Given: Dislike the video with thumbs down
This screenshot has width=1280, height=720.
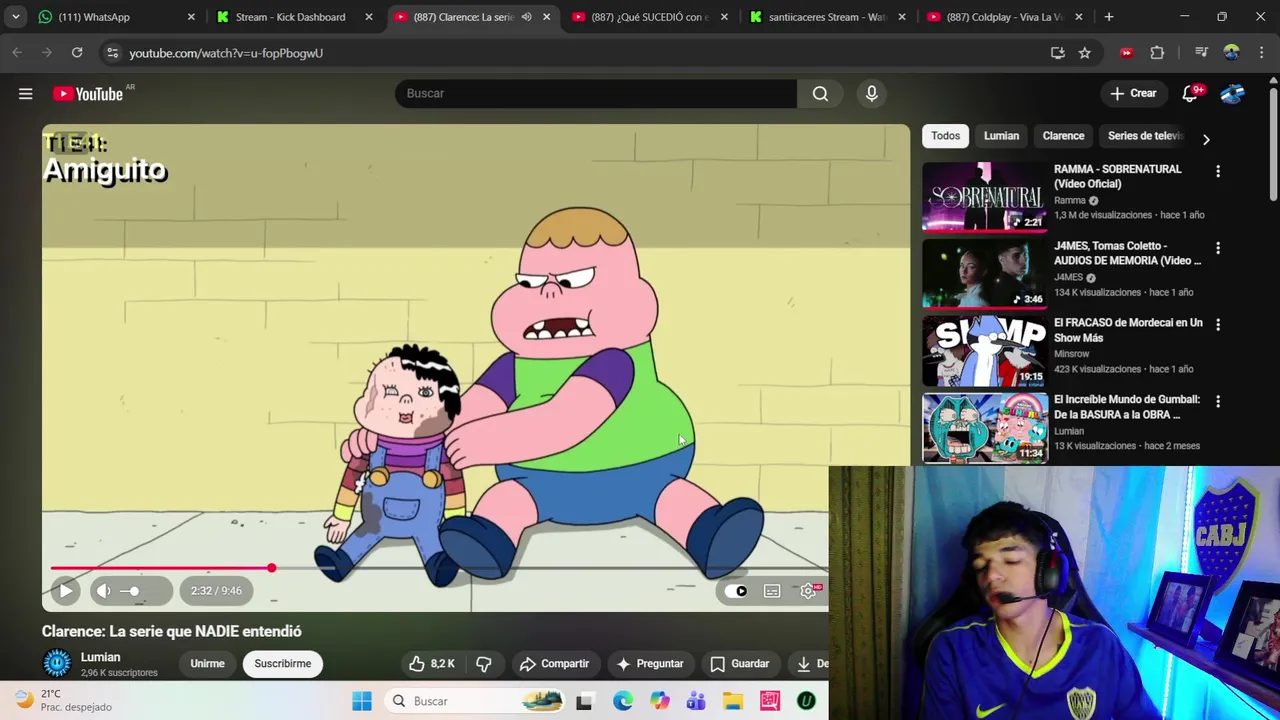Looking at the screenshot, I should click(x=484, y=663).
